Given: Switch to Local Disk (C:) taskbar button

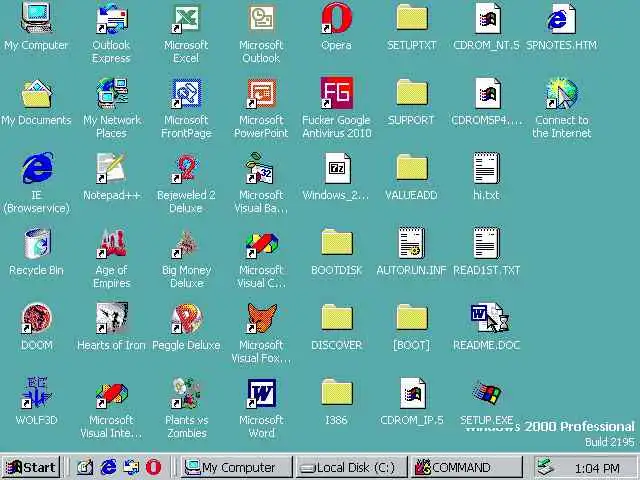Looking at the screenshot, I should click(351, 467).
